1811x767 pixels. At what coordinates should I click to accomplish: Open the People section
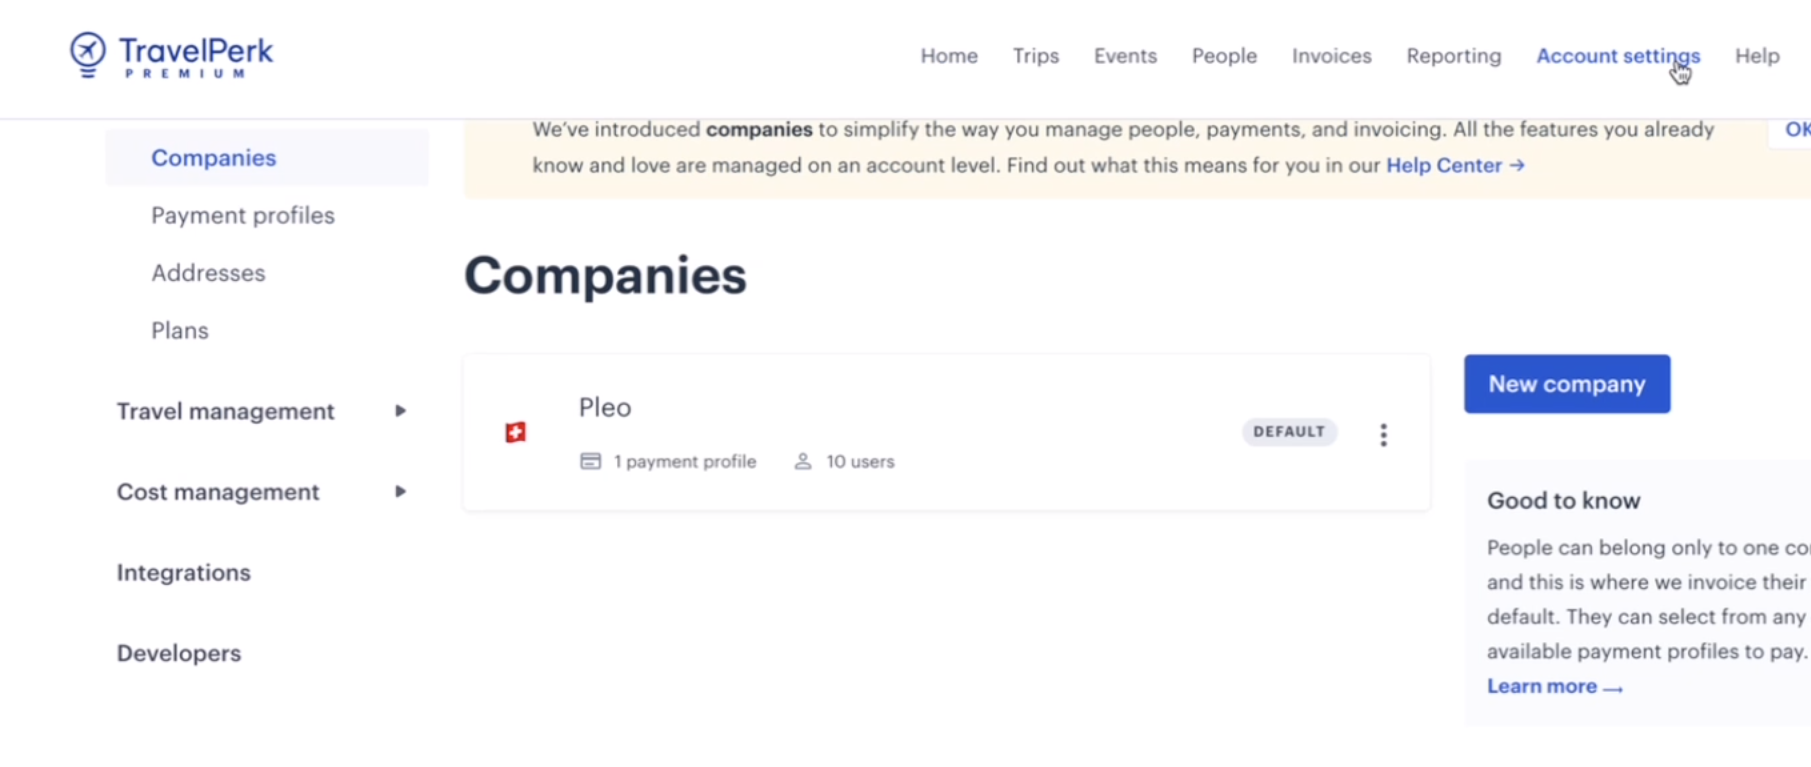pyautogui.click(x=1224, y=56)
